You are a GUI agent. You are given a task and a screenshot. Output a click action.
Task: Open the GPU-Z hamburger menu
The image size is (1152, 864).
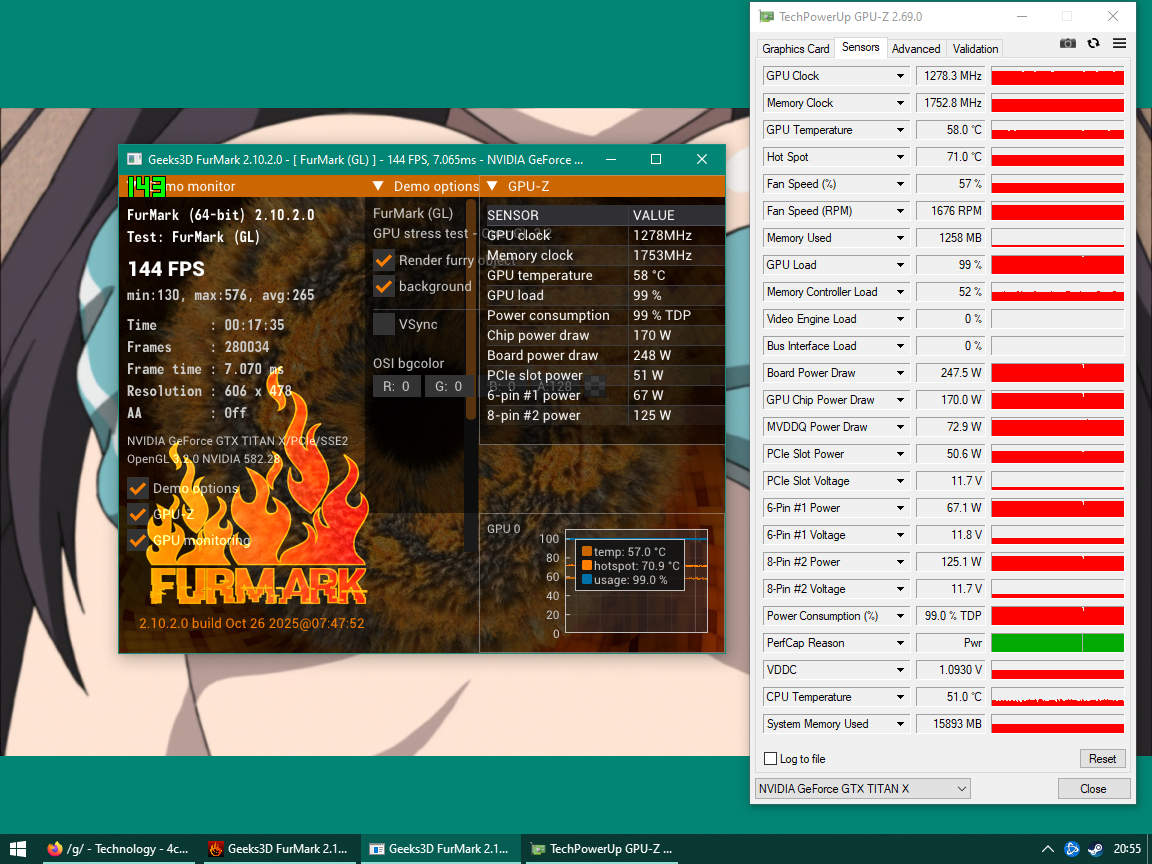coord(1119,43)
